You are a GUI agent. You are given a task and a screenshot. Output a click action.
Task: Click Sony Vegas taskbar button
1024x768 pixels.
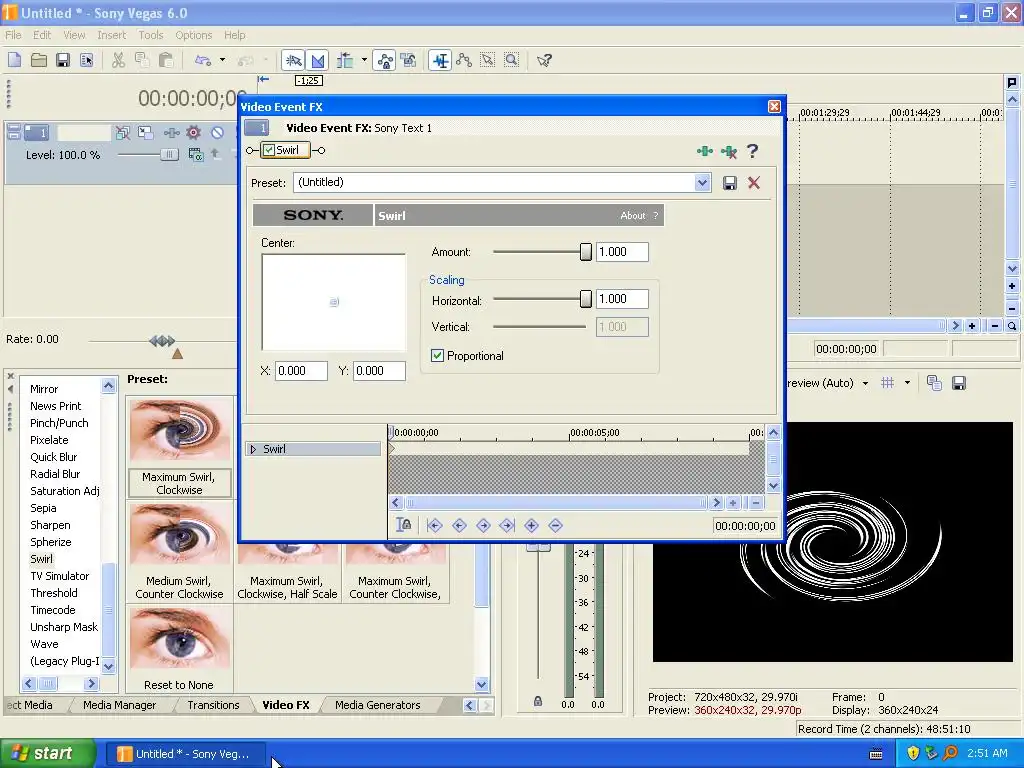pyautogui.click(x=185, y=754)
